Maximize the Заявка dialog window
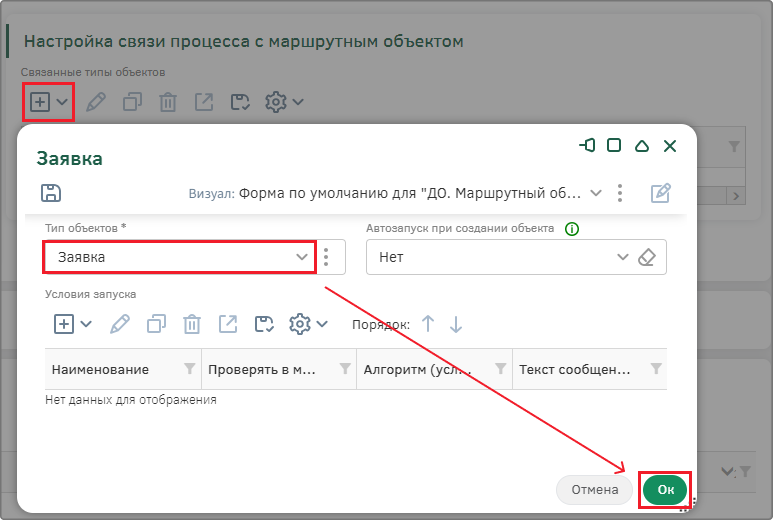 [614, 145]
